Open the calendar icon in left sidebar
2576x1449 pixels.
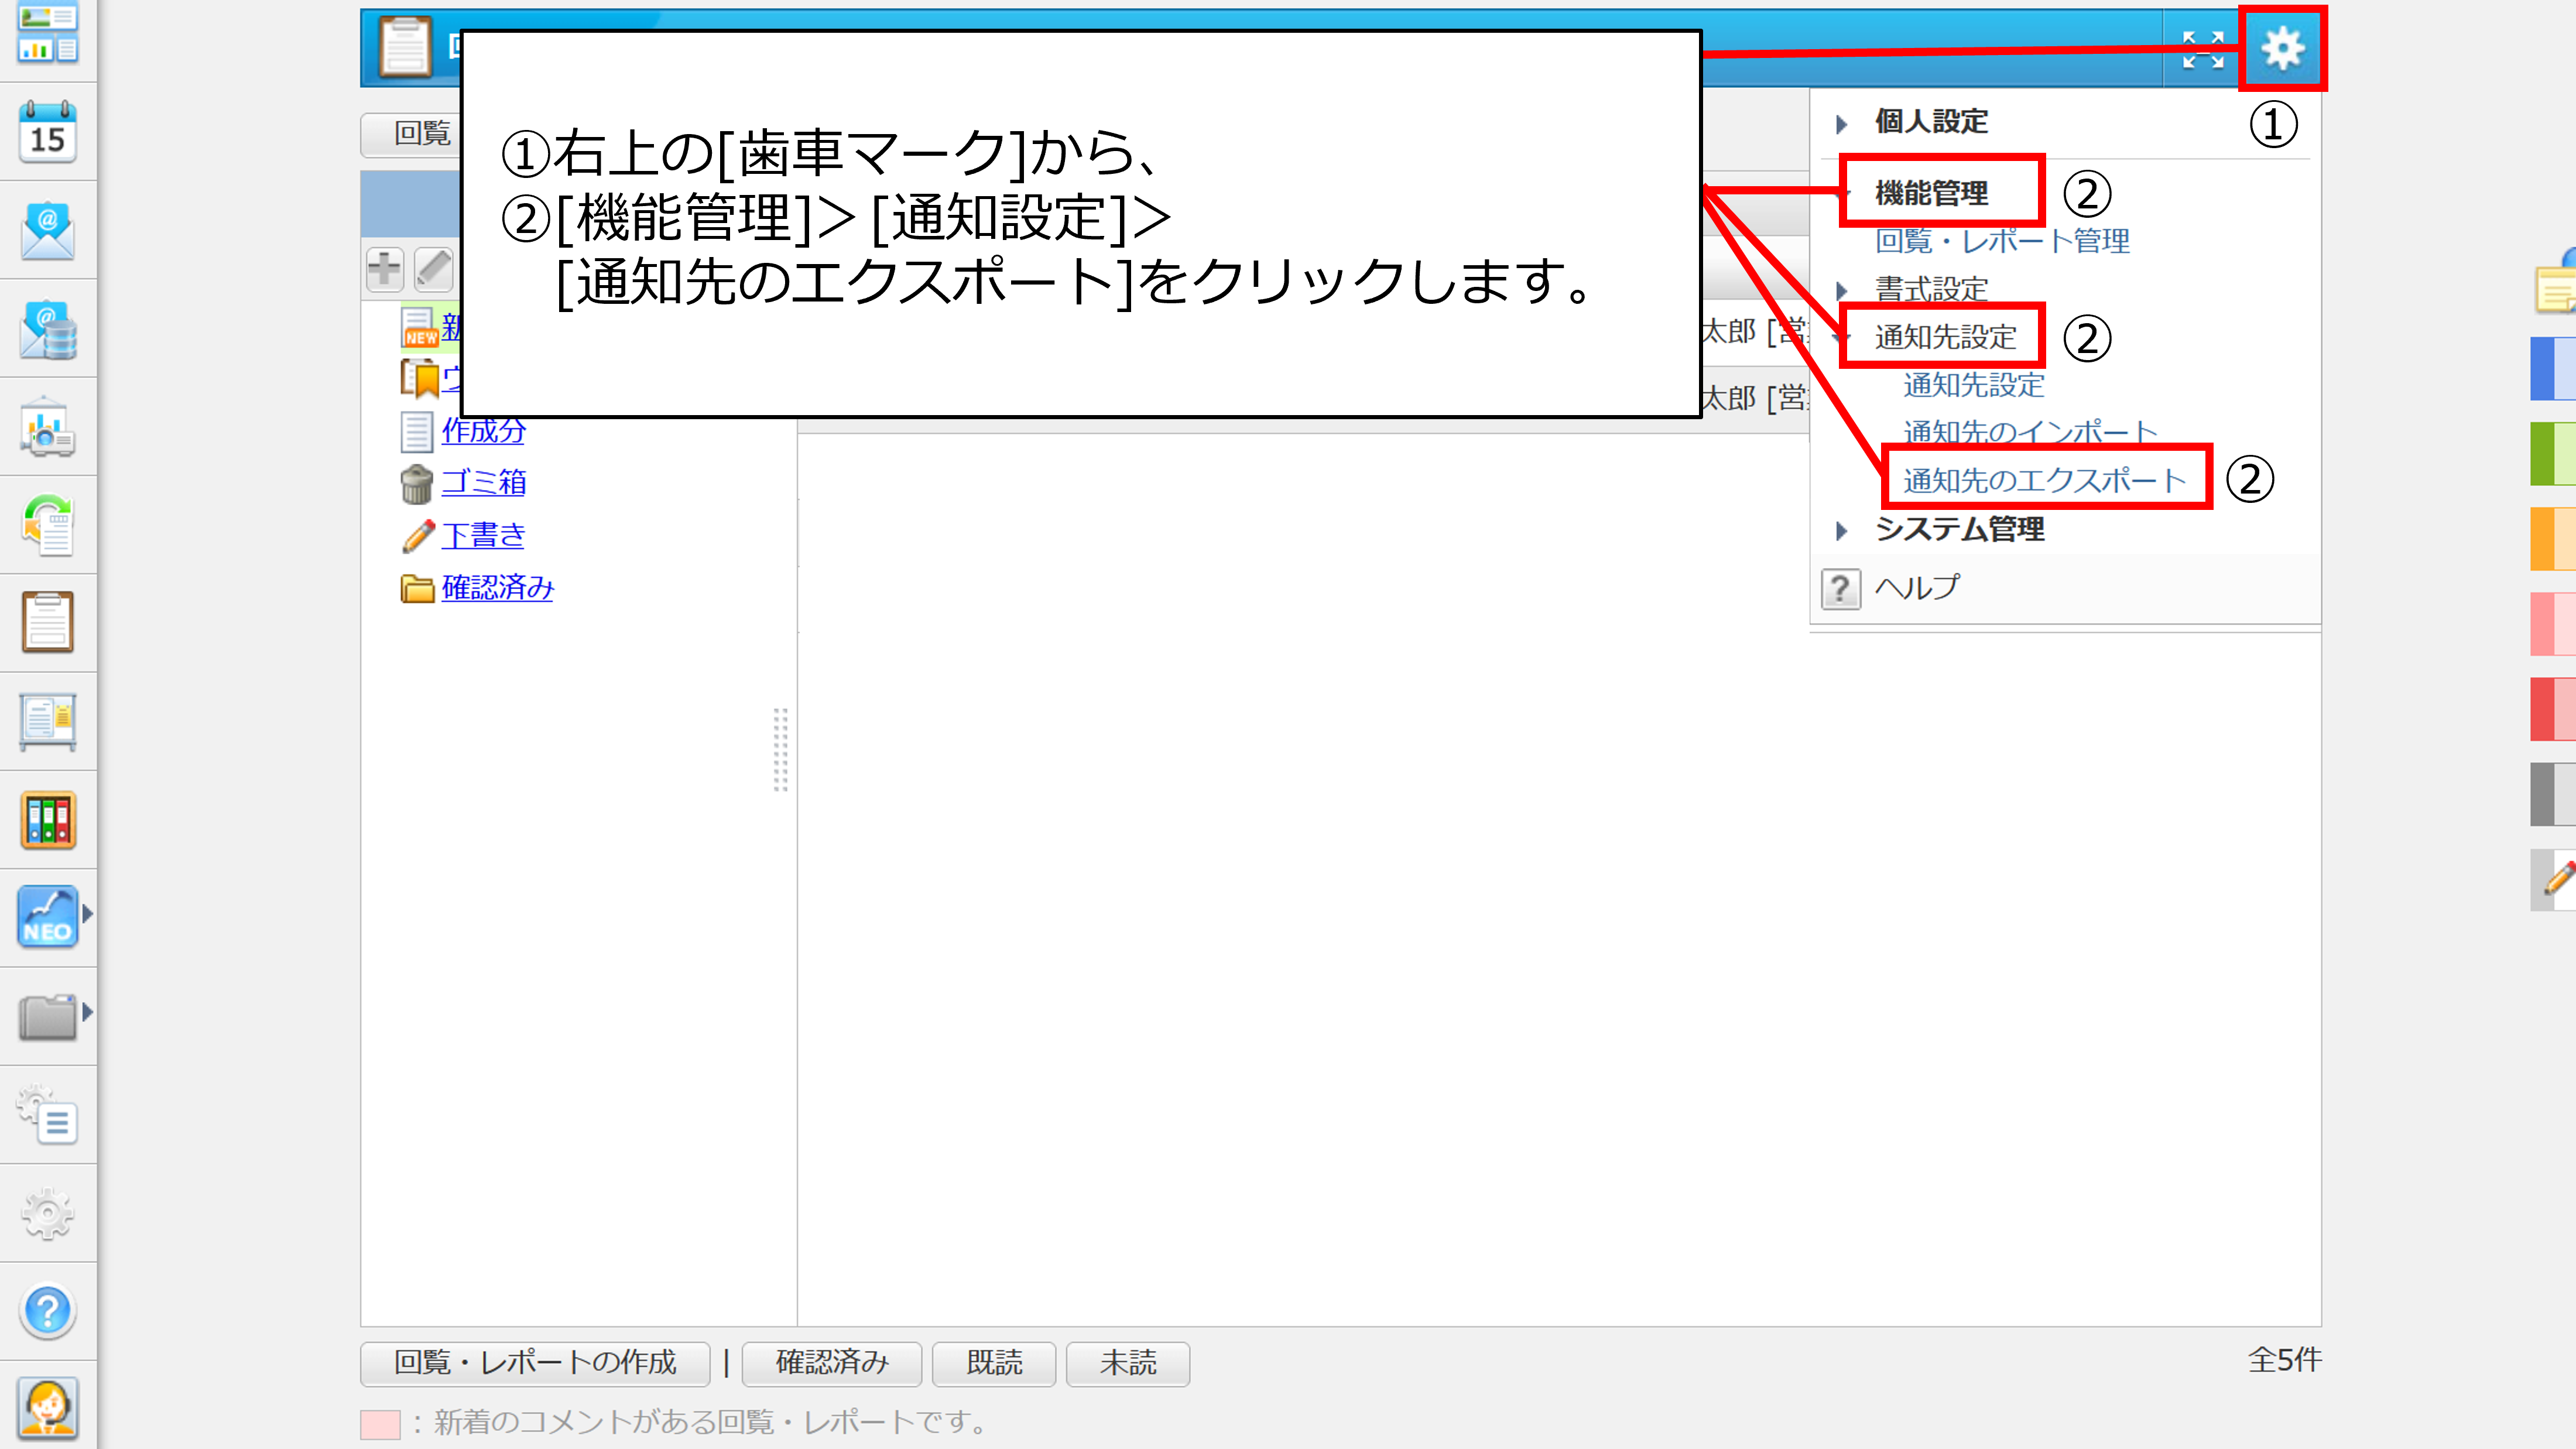[x=47, y=132]
